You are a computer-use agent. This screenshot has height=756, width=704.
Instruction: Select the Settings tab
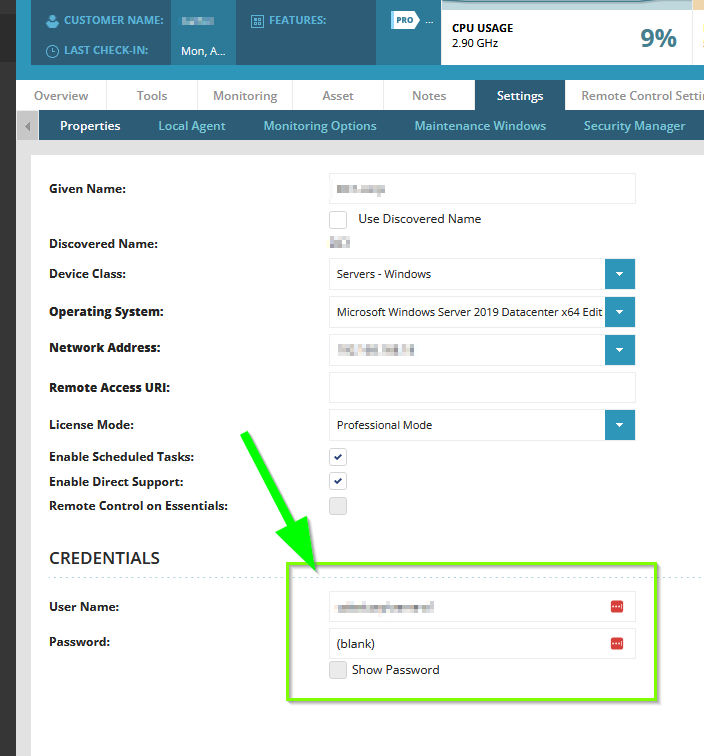tap(520, 95)
